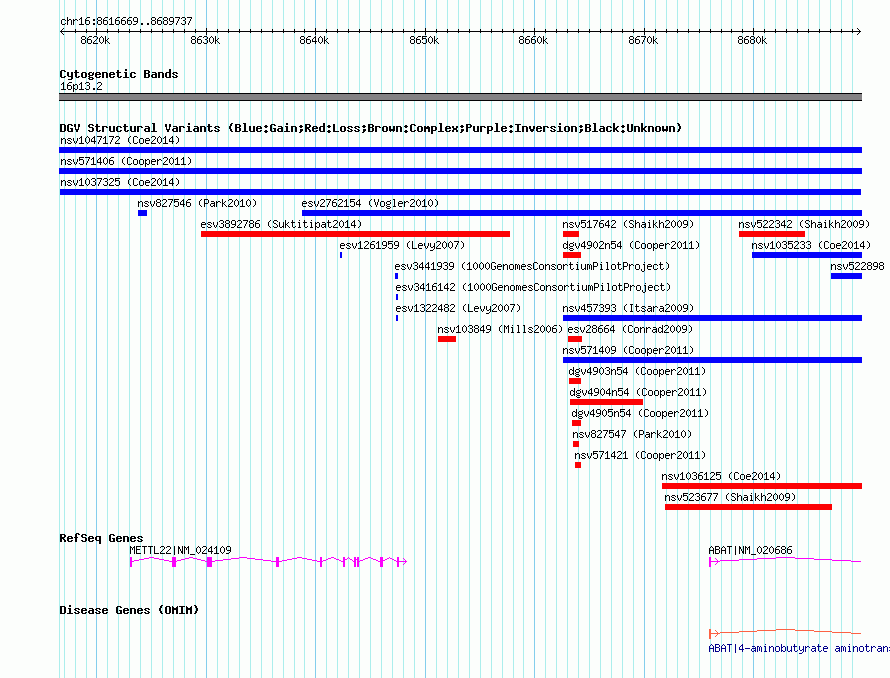890x678 pixels.
Task: Click the ruler's right end arrow
Action: click(859, 31)
